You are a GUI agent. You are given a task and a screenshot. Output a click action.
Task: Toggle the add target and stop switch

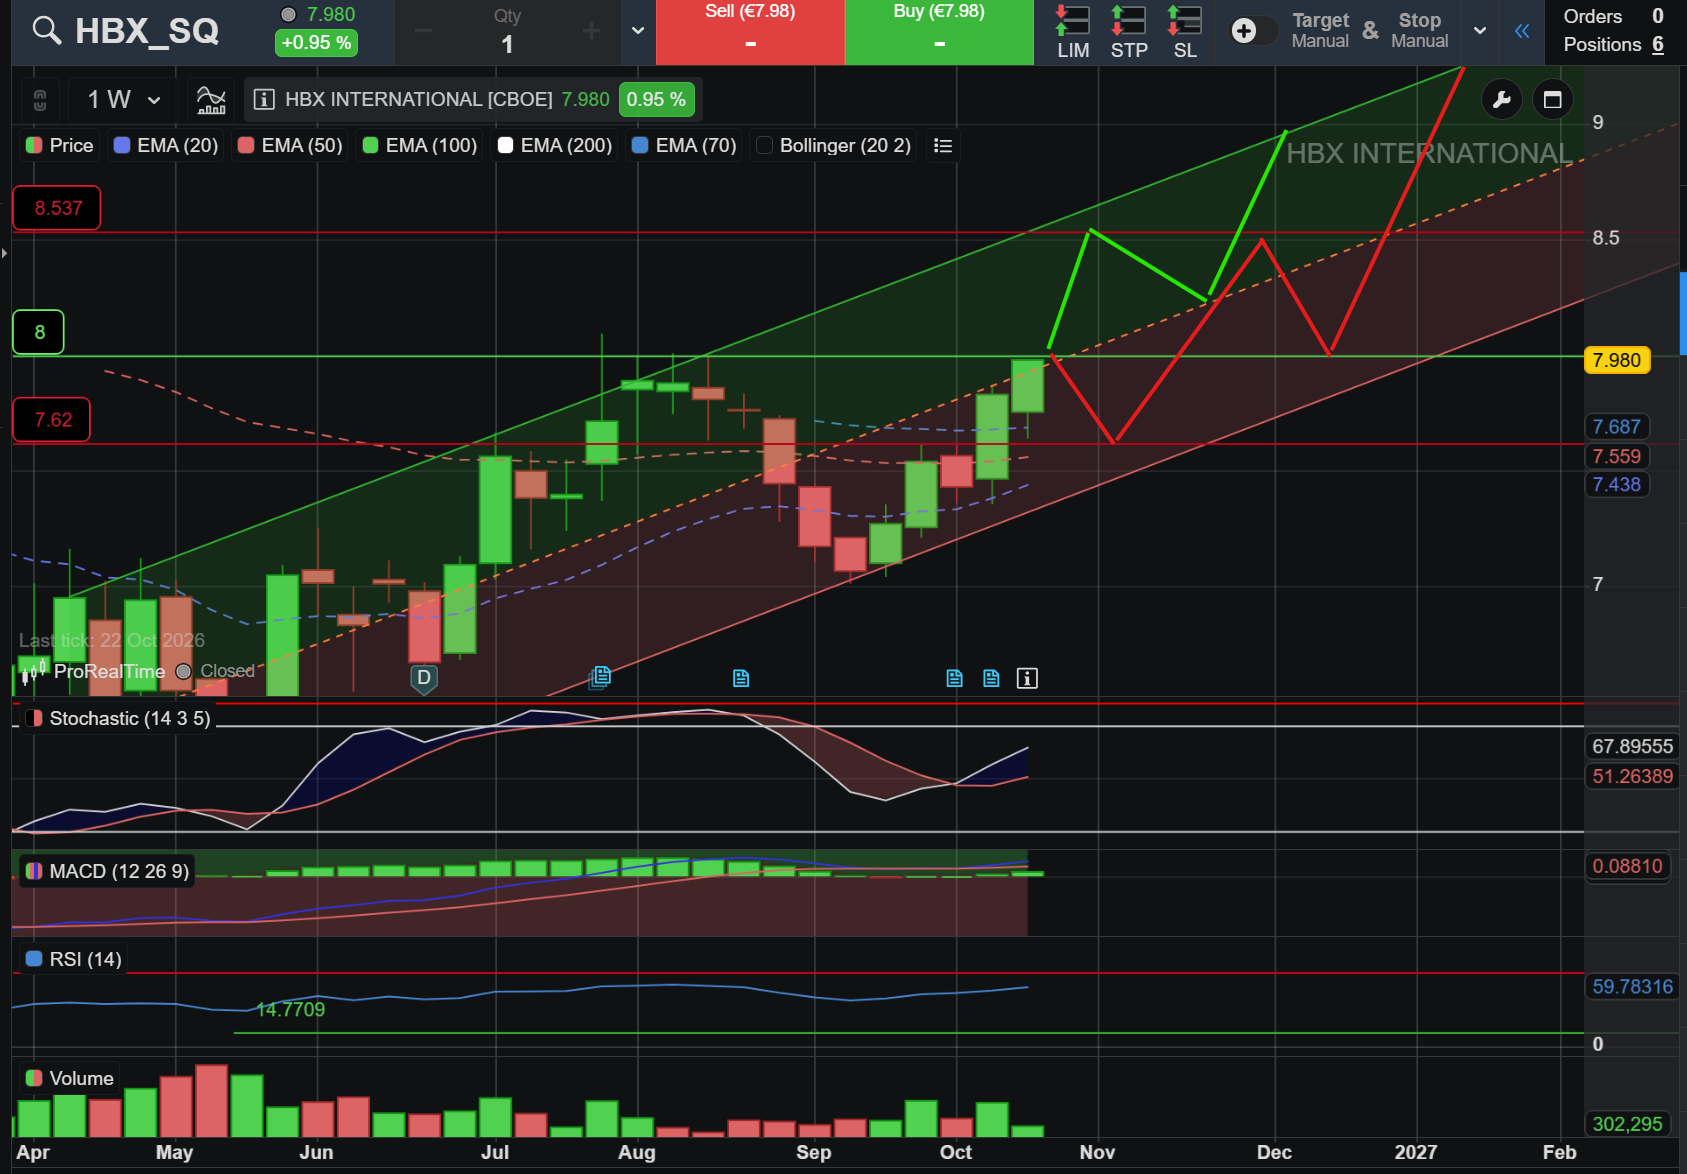(x=1253, y=31)
